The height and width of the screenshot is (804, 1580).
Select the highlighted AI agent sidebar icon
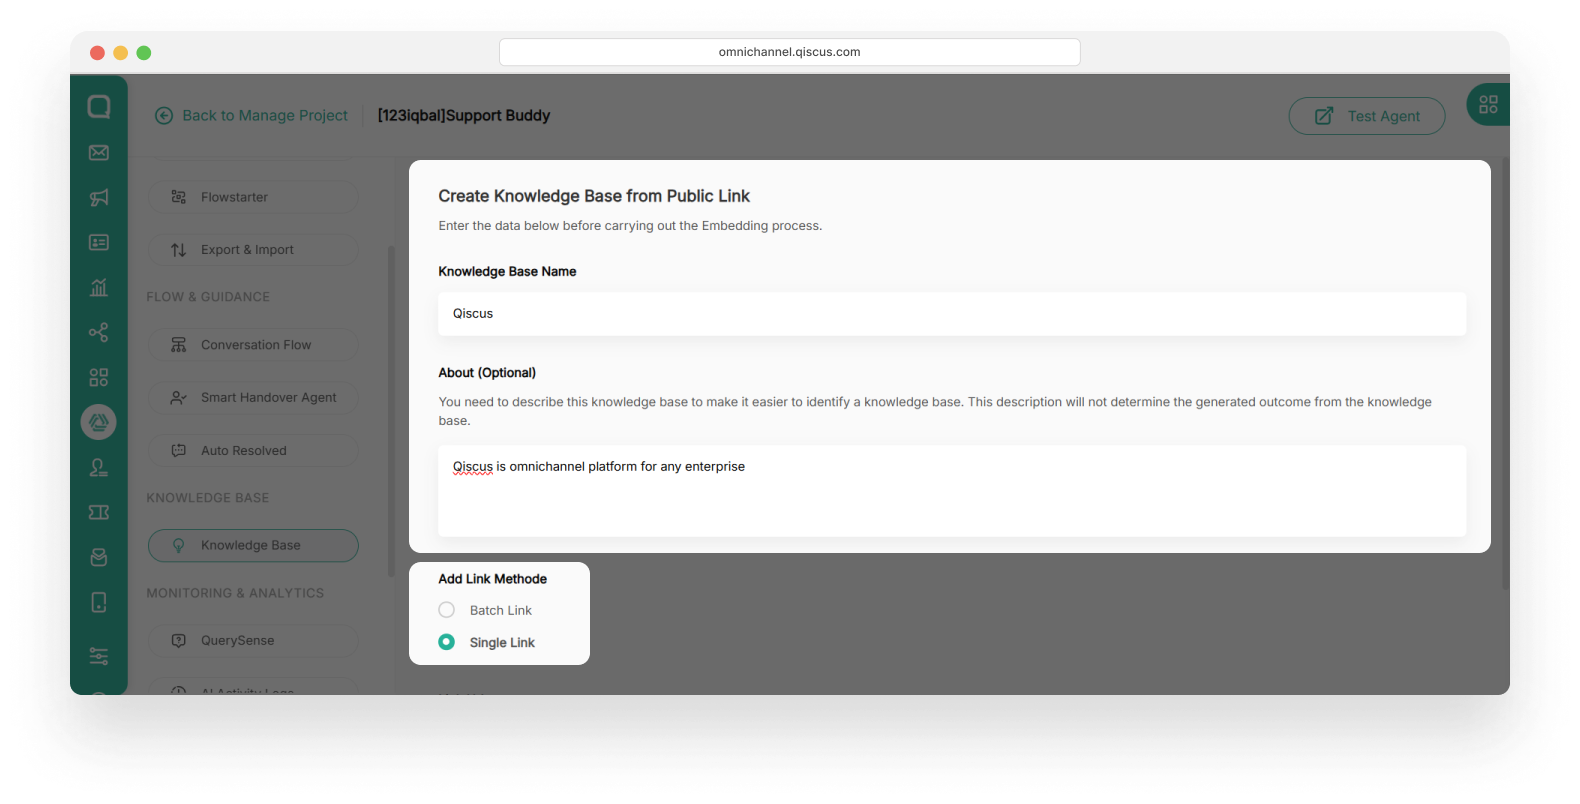coord(99,422)
